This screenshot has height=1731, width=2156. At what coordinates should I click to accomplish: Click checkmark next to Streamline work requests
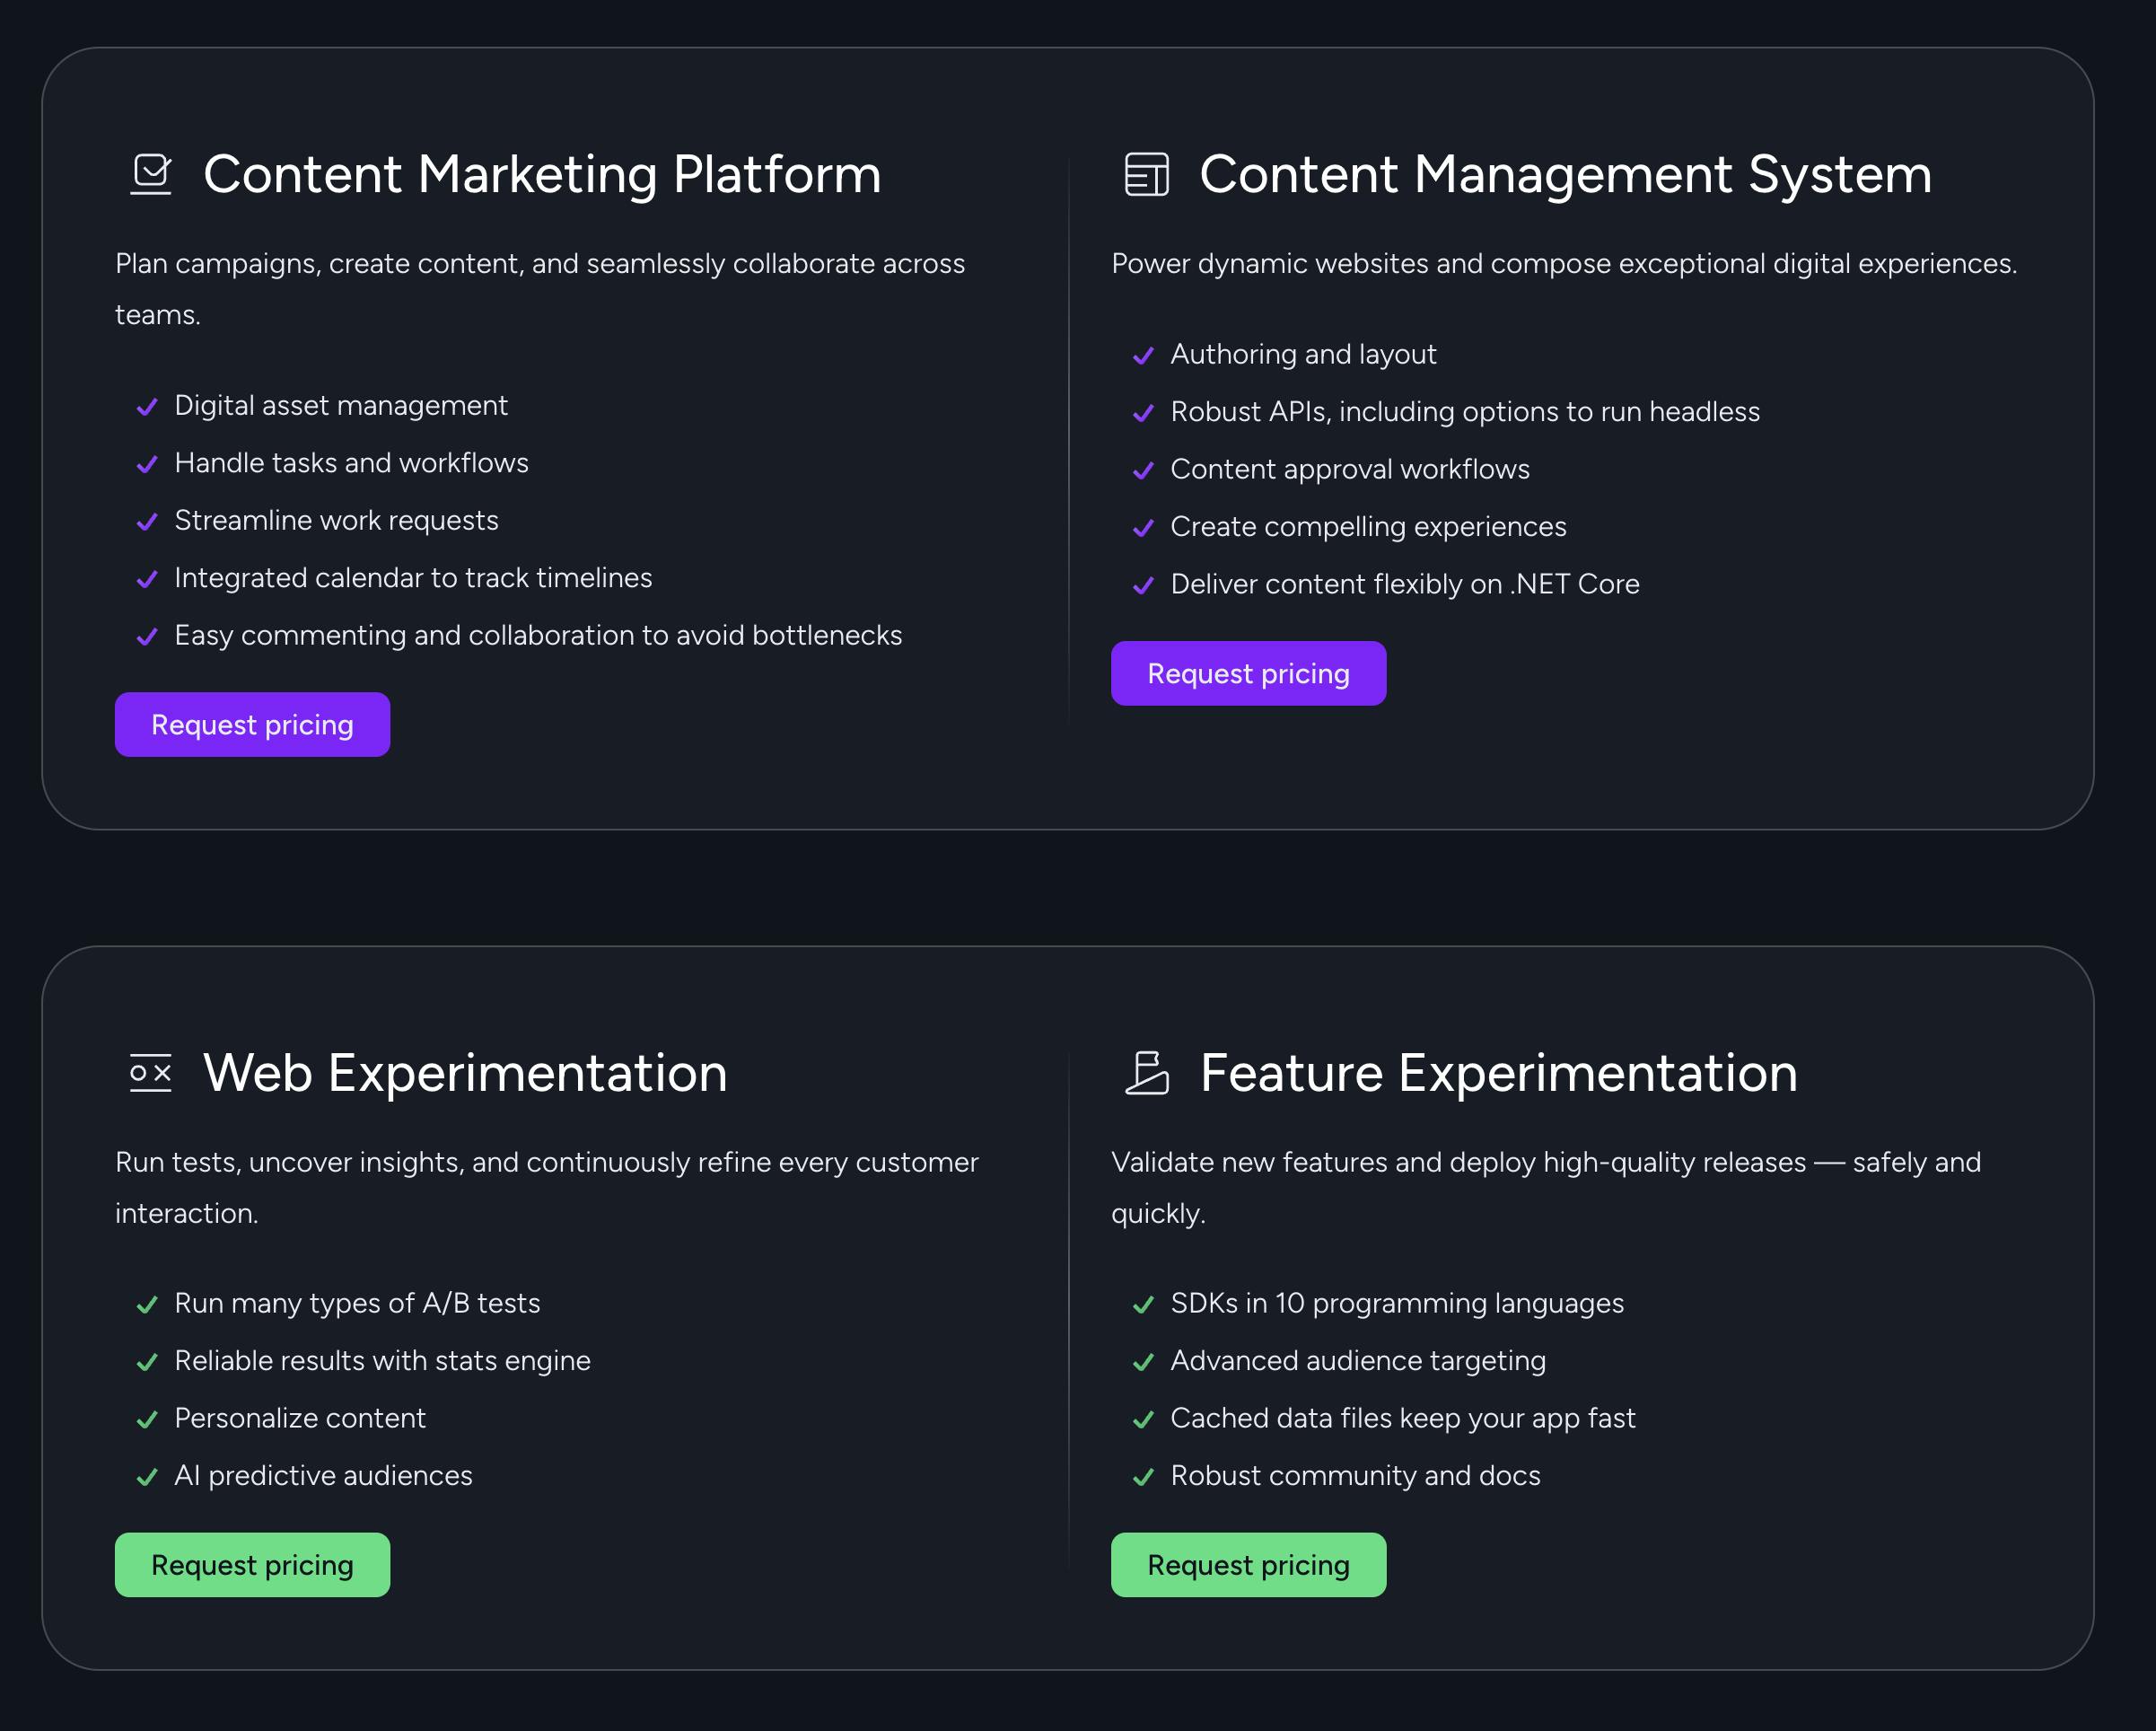147,522
